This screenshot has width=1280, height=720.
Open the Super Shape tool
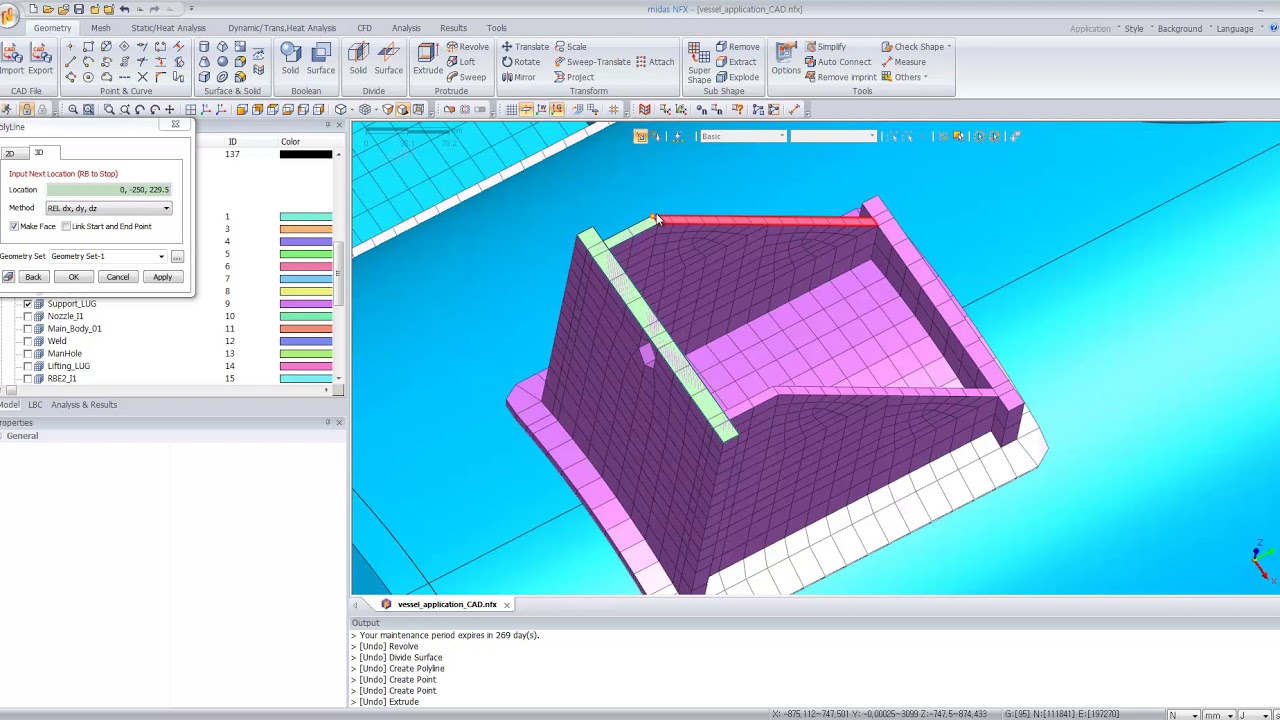tap(699, 62)
